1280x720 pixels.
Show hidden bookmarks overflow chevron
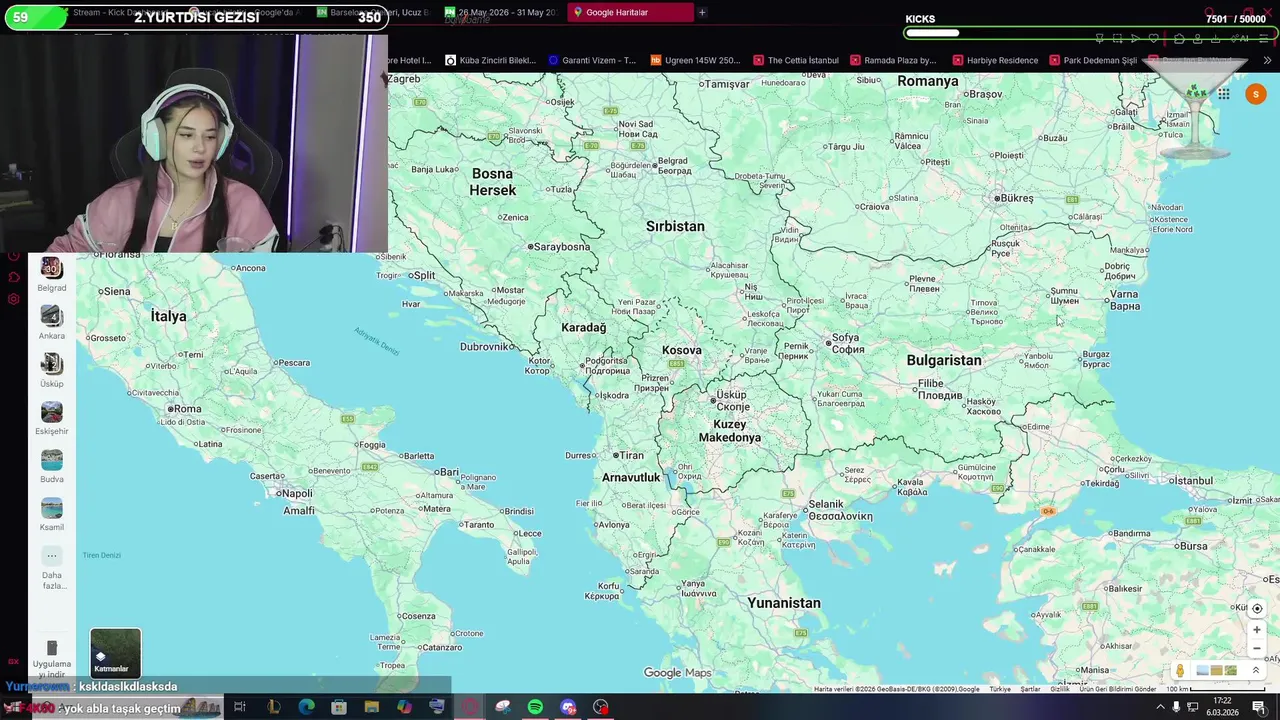click(x=1267, y=60)
